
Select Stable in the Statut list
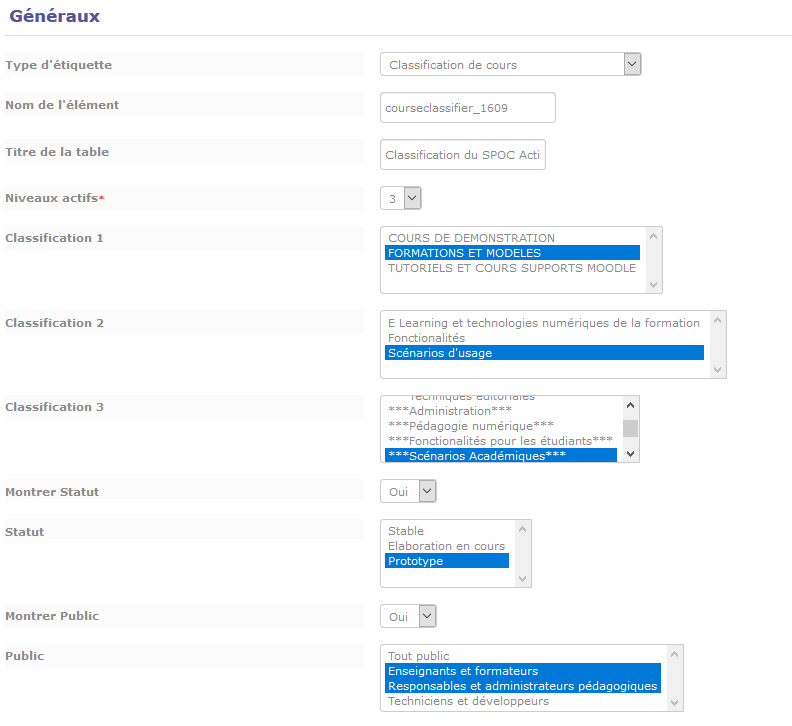point(406,531)
